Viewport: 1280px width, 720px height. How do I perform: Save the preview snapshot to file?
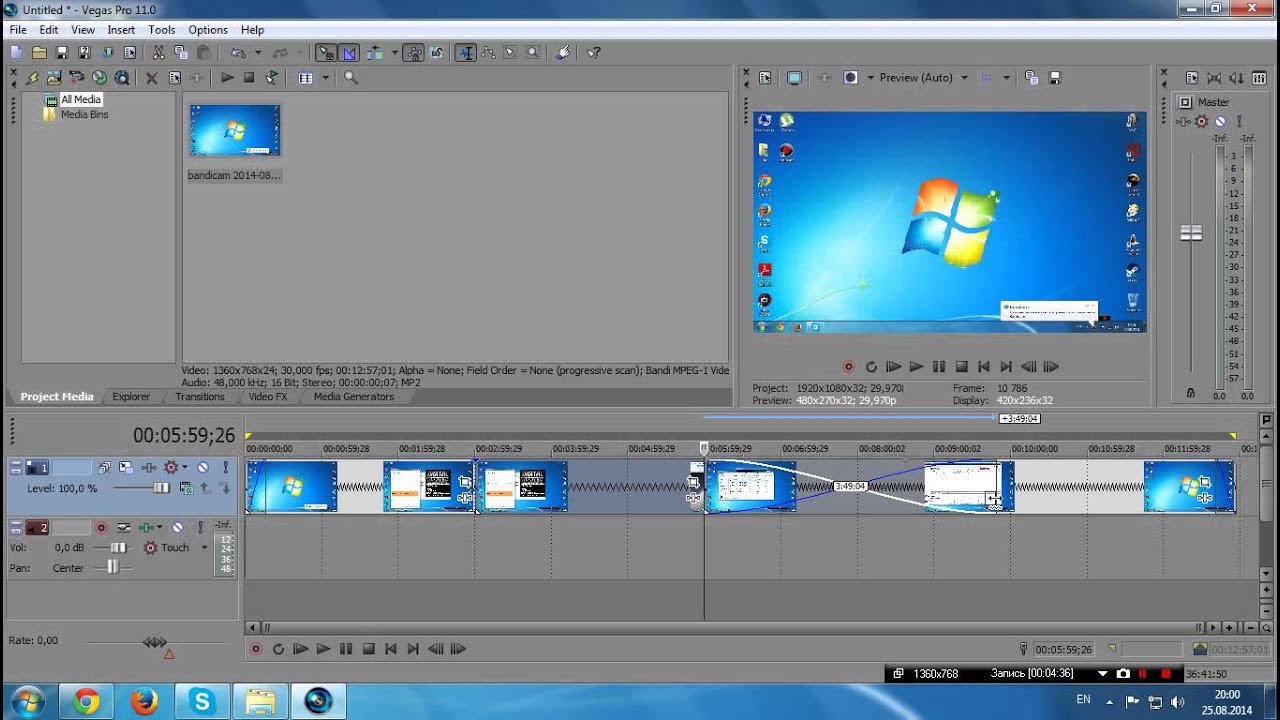(x=1054, y=77)
